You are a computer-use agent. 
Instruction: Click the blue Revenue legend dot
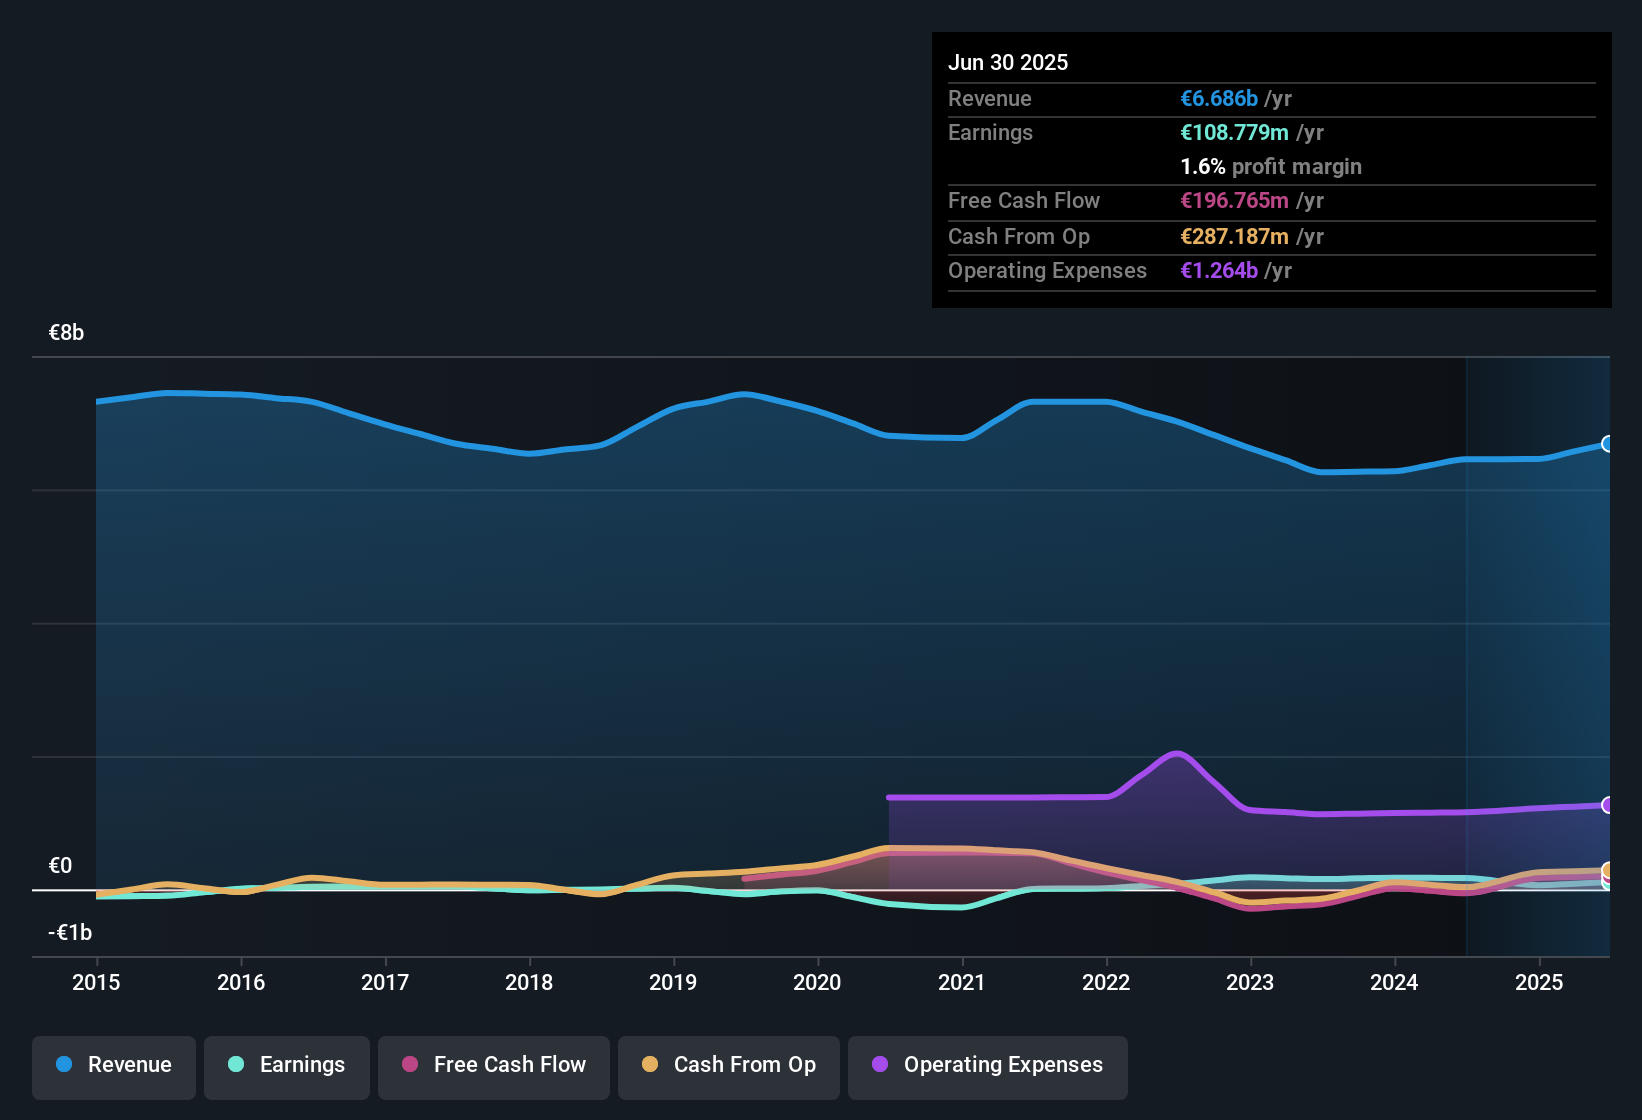point(64,1065)
